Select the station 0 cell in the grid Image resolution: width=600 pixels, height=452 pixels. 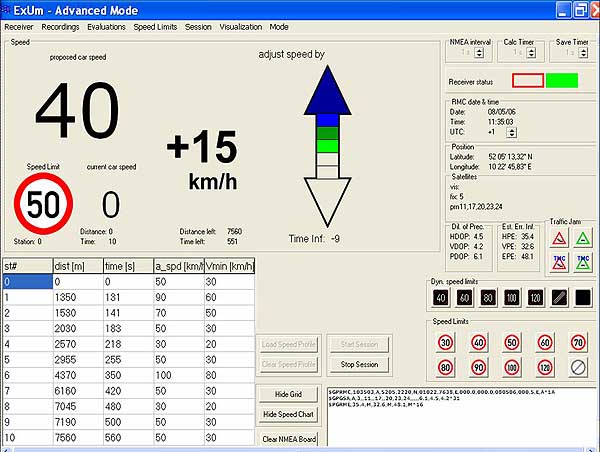tap(25, 283)
